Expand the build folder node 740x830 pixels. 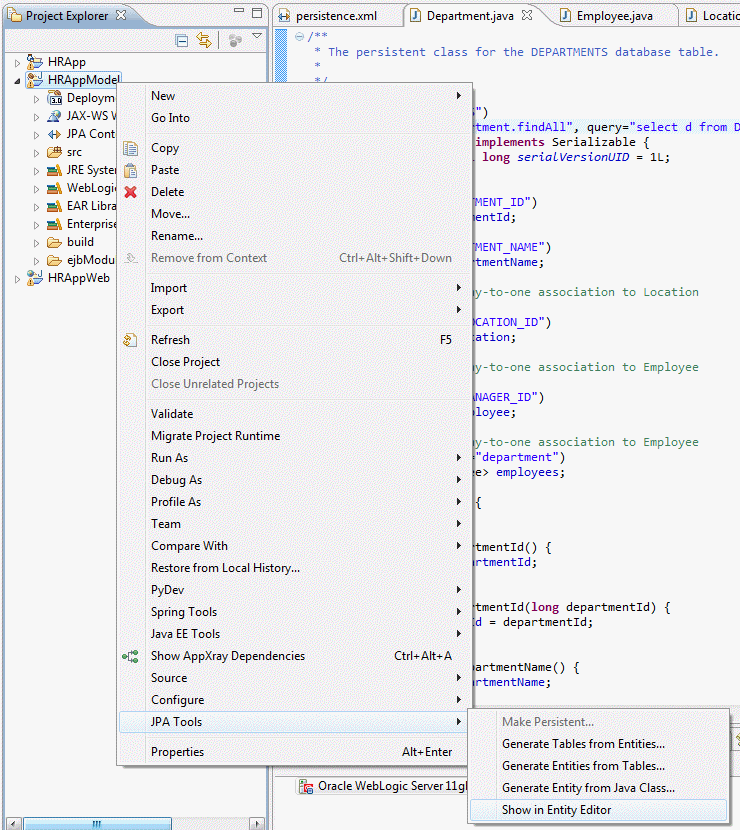(x=37, y=242)
